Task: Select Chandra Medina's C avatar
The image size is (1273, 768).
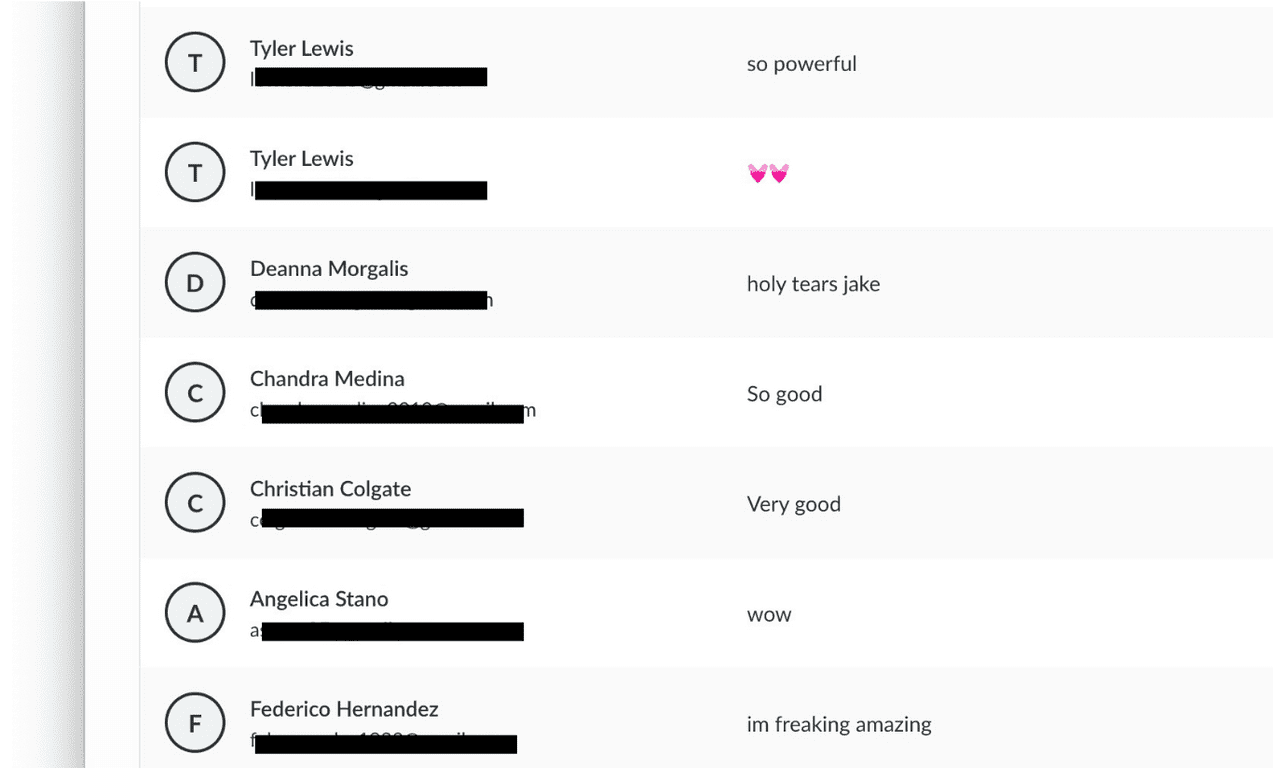Action: (x=195, y=393)
